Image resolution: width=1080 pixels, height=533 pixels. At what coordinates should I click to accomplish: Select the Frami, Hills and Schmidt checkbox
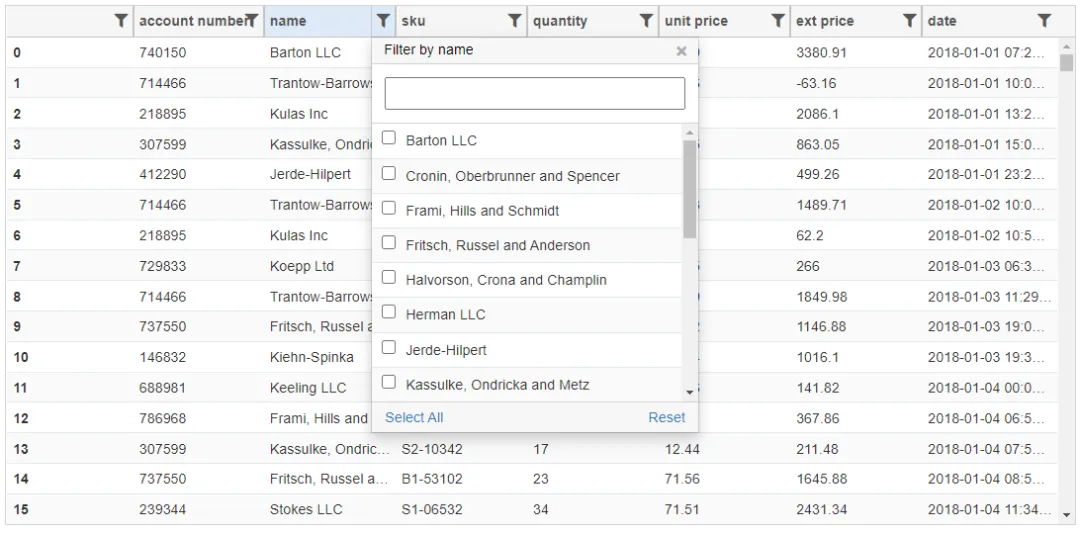(389, 210)
